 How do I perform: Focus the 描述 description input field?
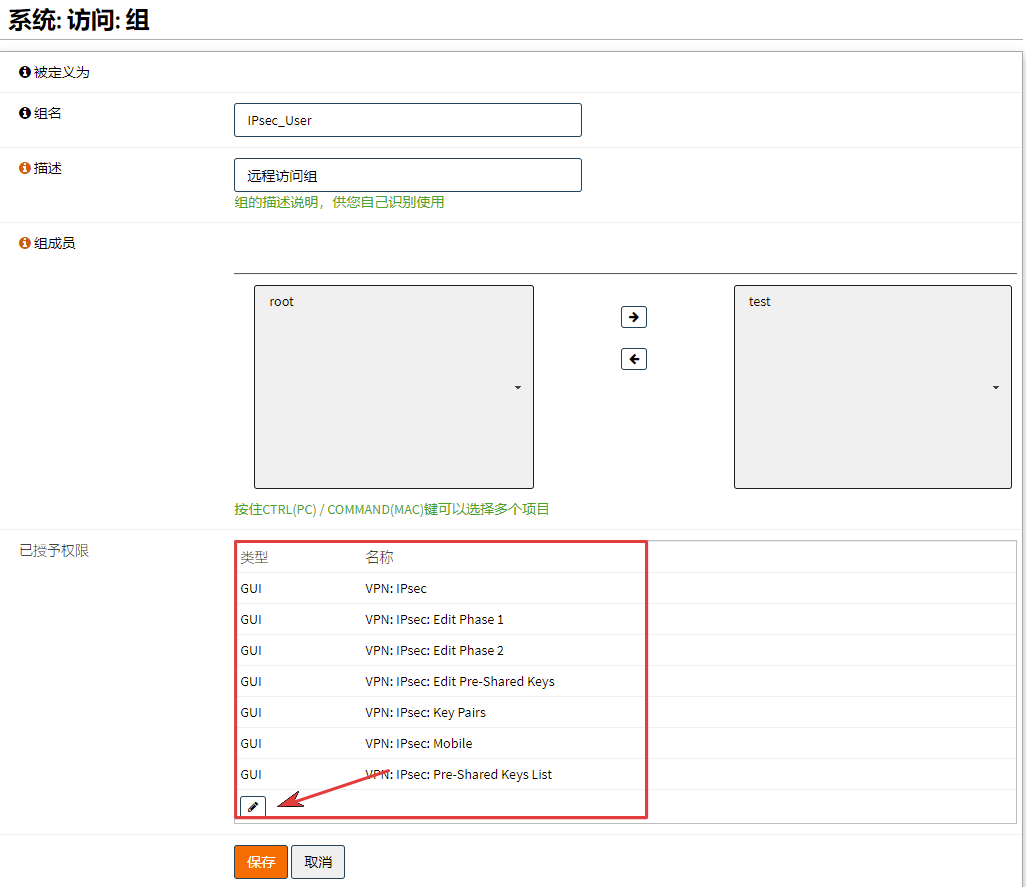(407, 175)
